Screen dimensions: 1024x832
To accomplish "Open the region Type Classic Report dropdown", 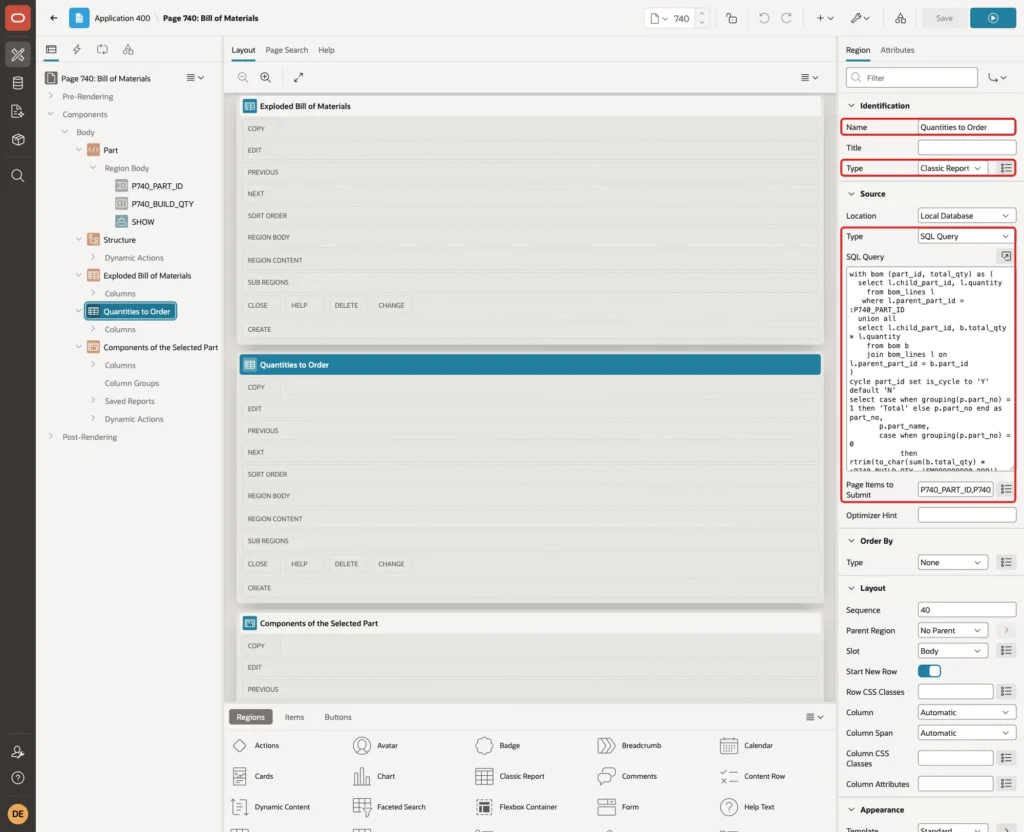I will [x=952, y=168].
